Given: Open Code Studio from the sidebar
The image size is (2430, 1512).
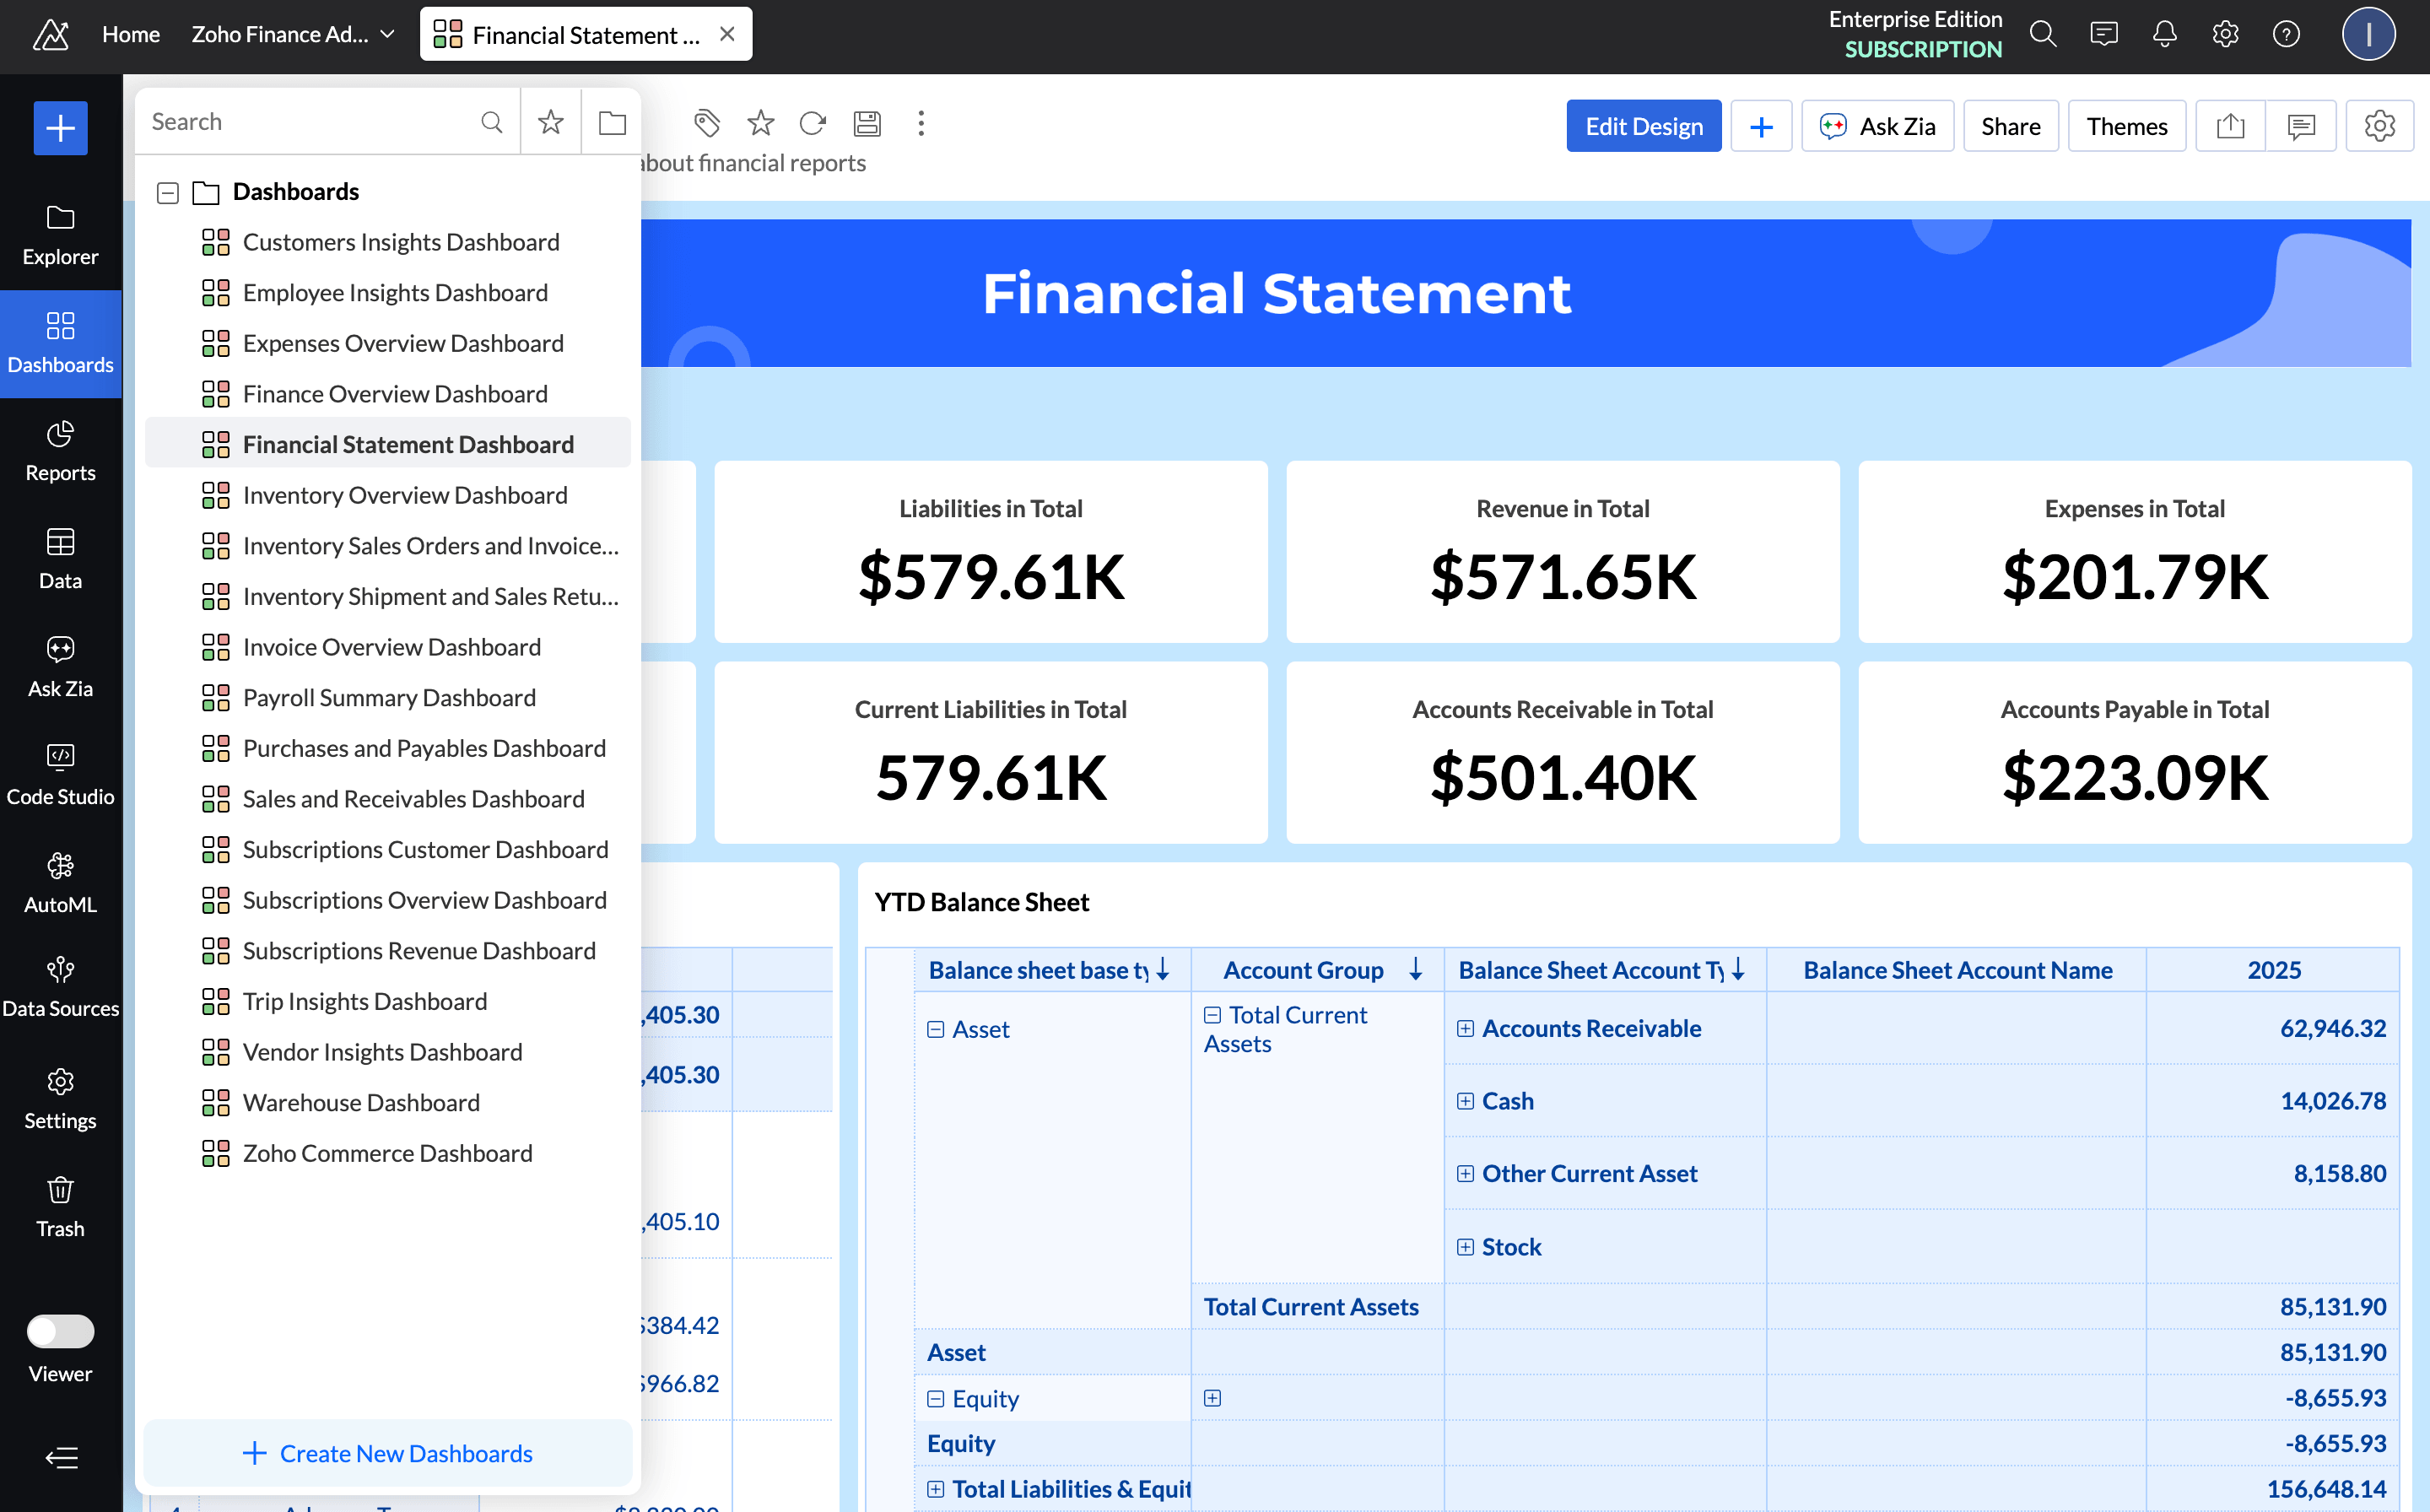Looking at the screenshot, I should click(60, 772).
